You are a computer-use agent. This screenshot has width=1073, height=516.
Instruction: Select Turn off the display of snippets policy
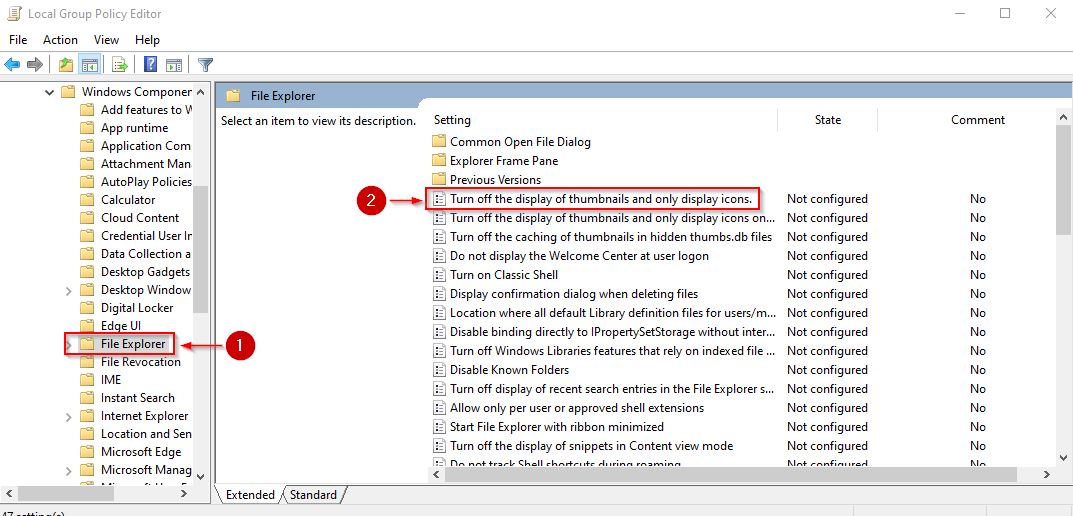pyautogui.click(x=591, y=446)
